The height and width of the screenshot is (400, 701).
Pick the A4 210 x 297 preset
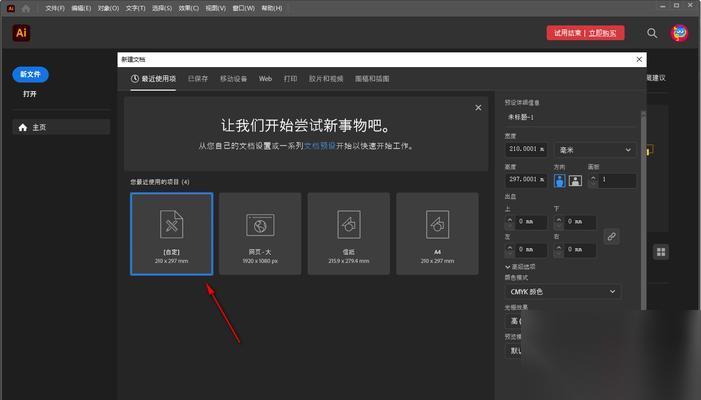(x=437, y=233)
